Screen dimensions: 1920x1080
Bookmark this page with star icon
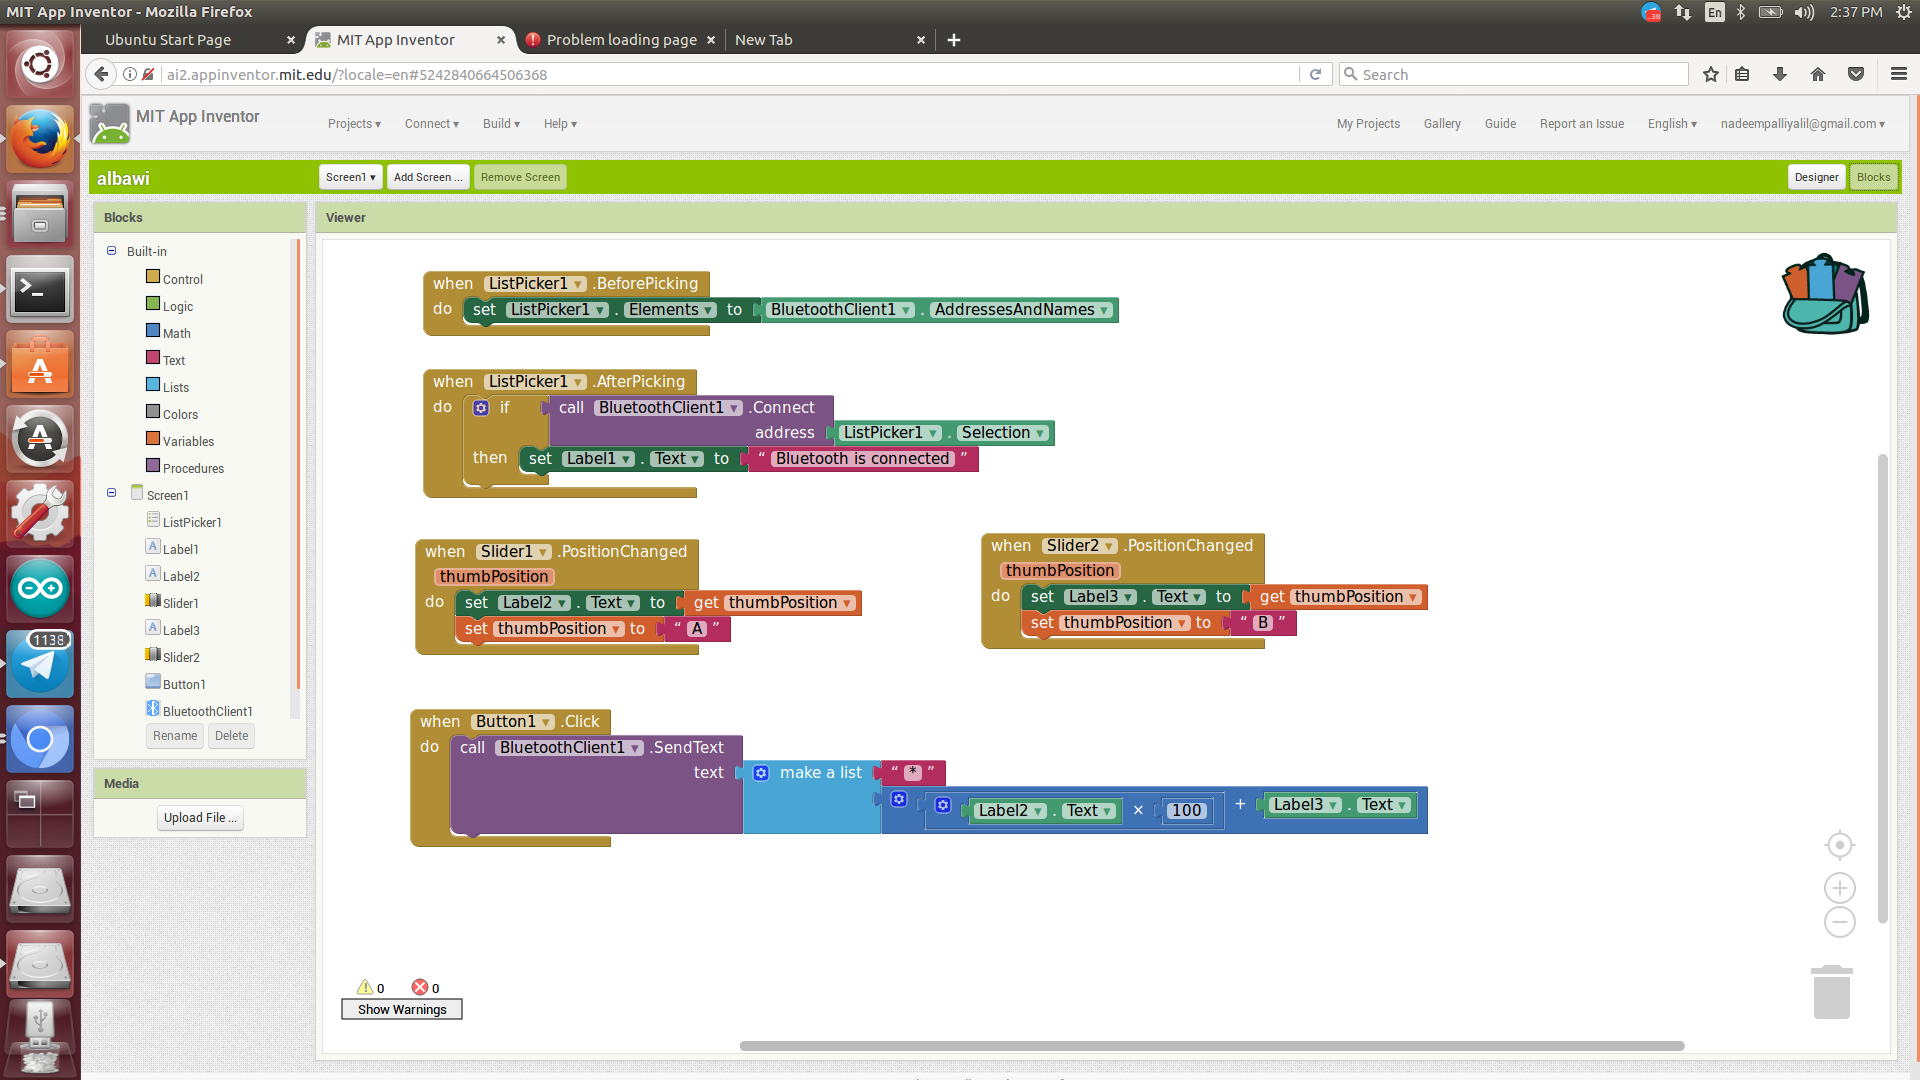1711,74
